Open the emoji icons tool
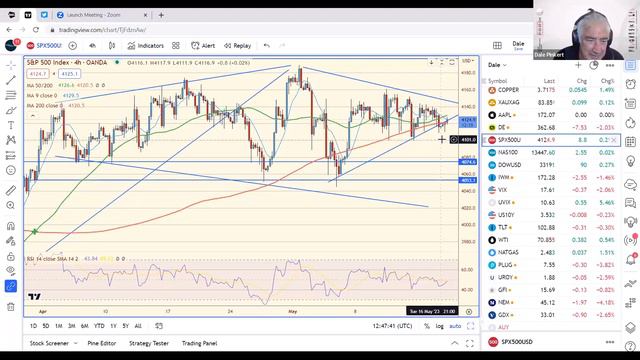The height and width of the screenshot is (360, 640). tap(11, 170)
